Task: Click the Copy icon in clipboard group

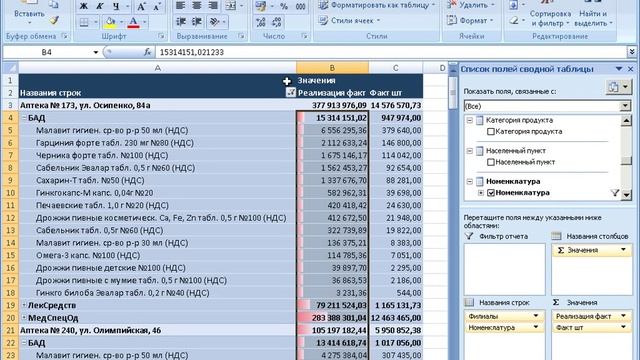Action: [54, 4]
